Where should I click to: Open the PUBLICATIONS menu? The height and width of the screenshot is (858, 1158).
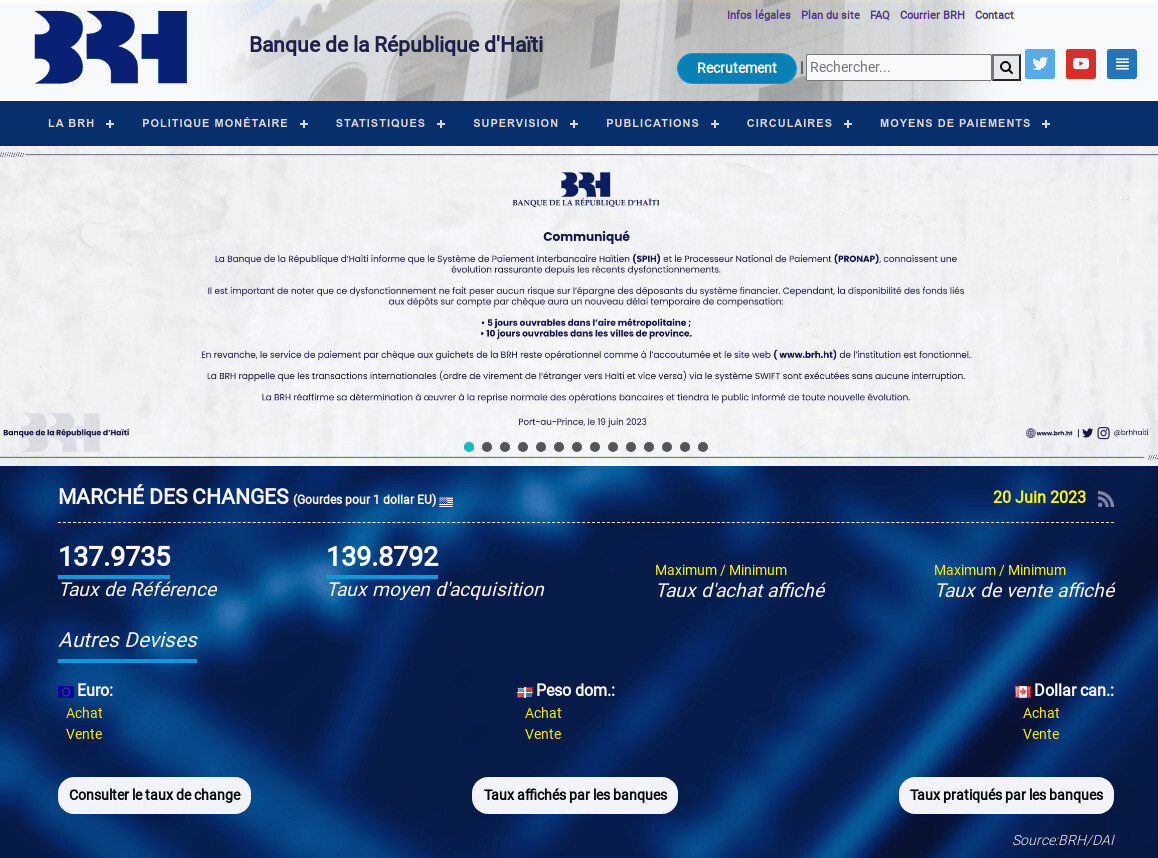click(652, 123)
